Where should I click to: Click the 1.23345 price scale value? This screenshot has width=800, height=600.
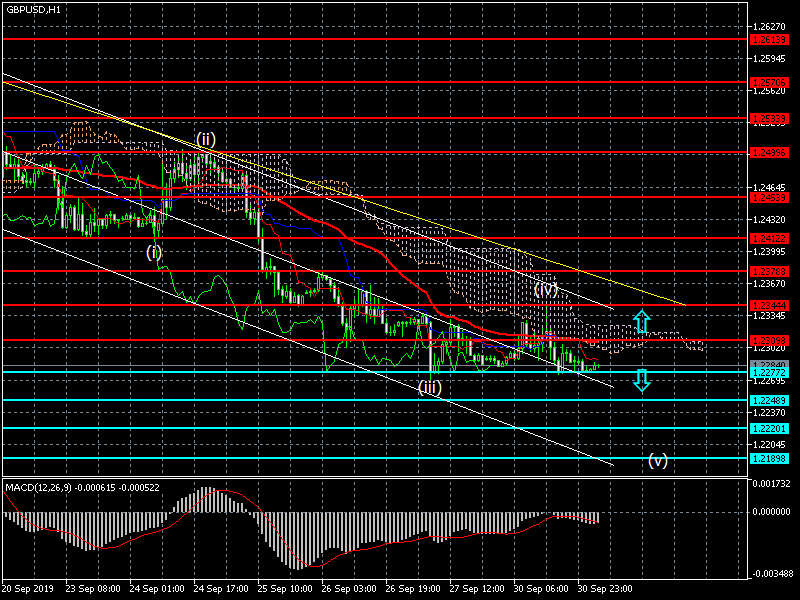click(770, 316)
